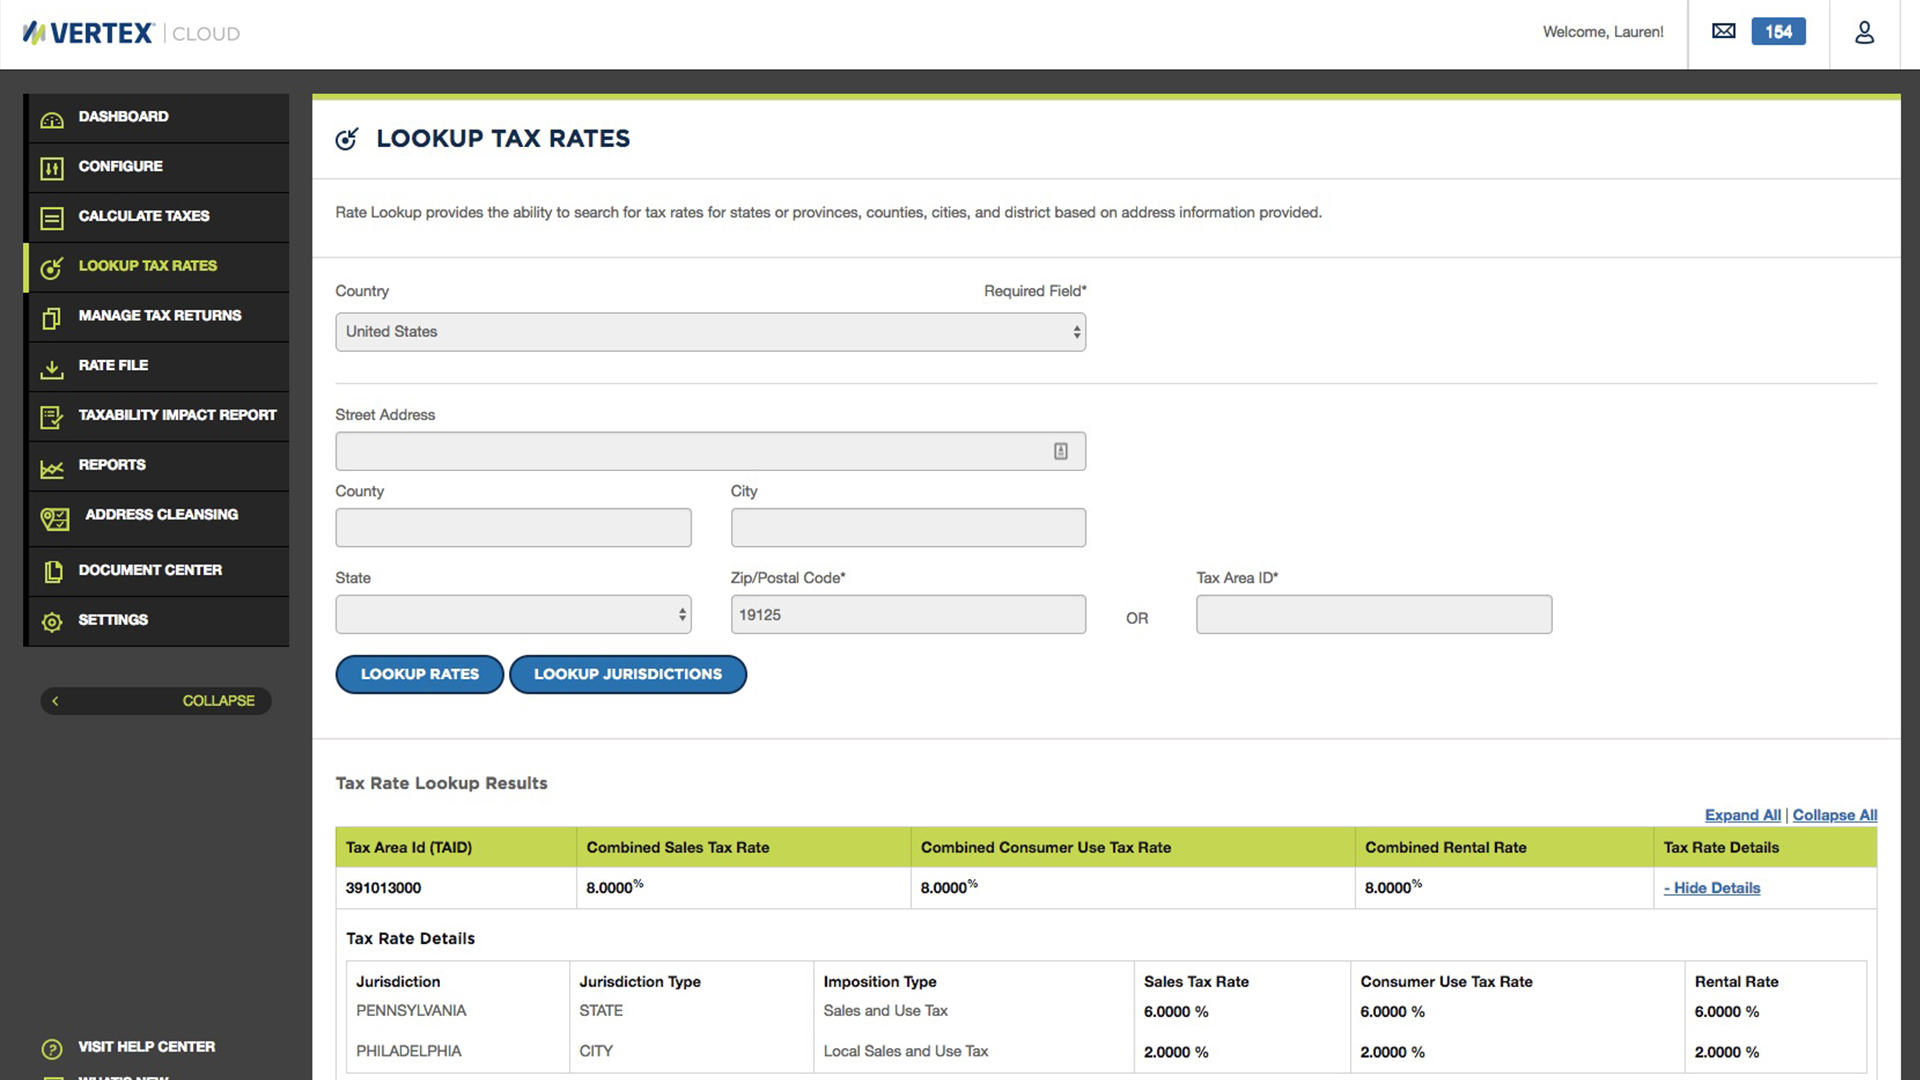Click the address selector inside Street Address

pyautogui.click(x=1059, y=450)
